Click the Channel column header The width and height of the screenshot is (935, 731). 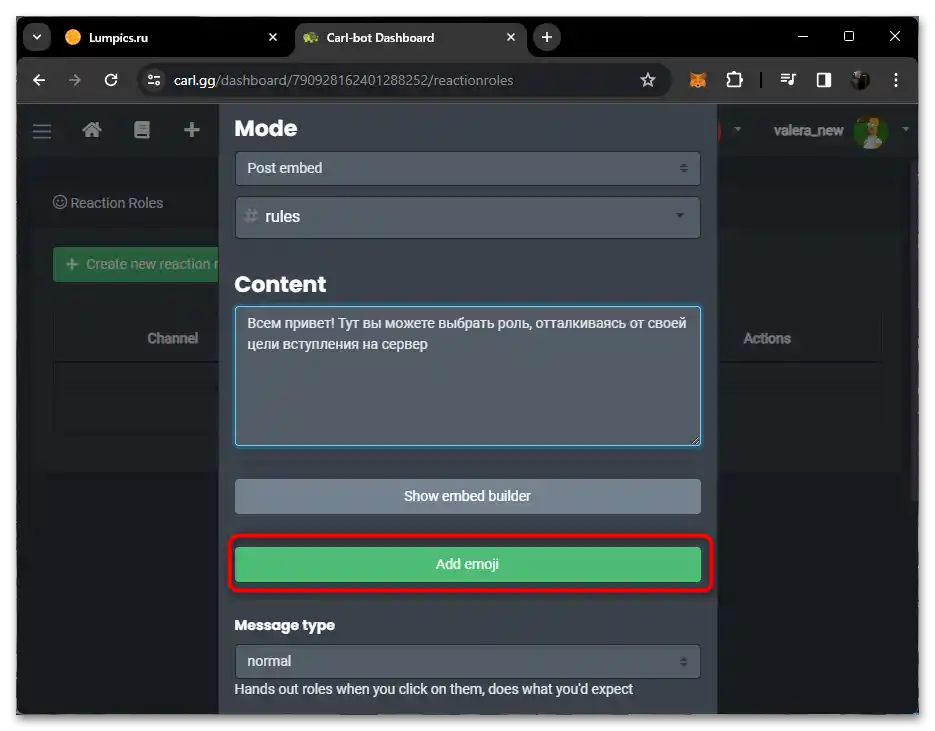click(172, 338)
